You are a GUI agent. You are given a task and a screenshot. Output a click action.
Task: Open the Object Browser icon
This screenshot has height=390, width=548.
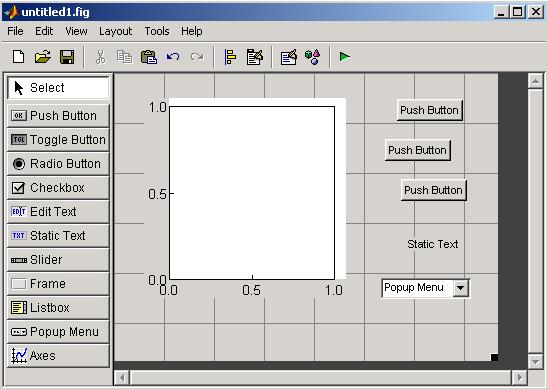coord(312,57)
